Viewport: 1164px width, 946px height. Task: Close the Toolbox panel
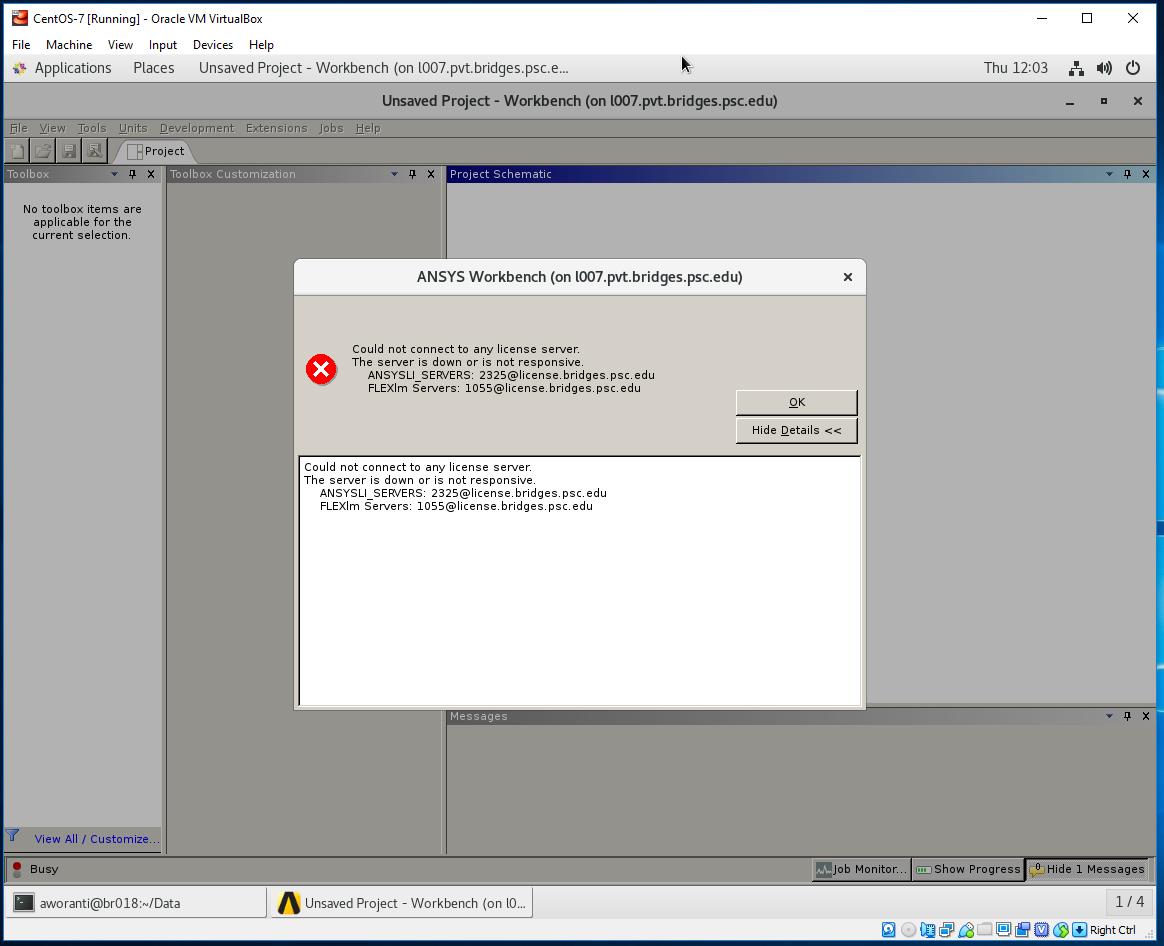[151, 174]
